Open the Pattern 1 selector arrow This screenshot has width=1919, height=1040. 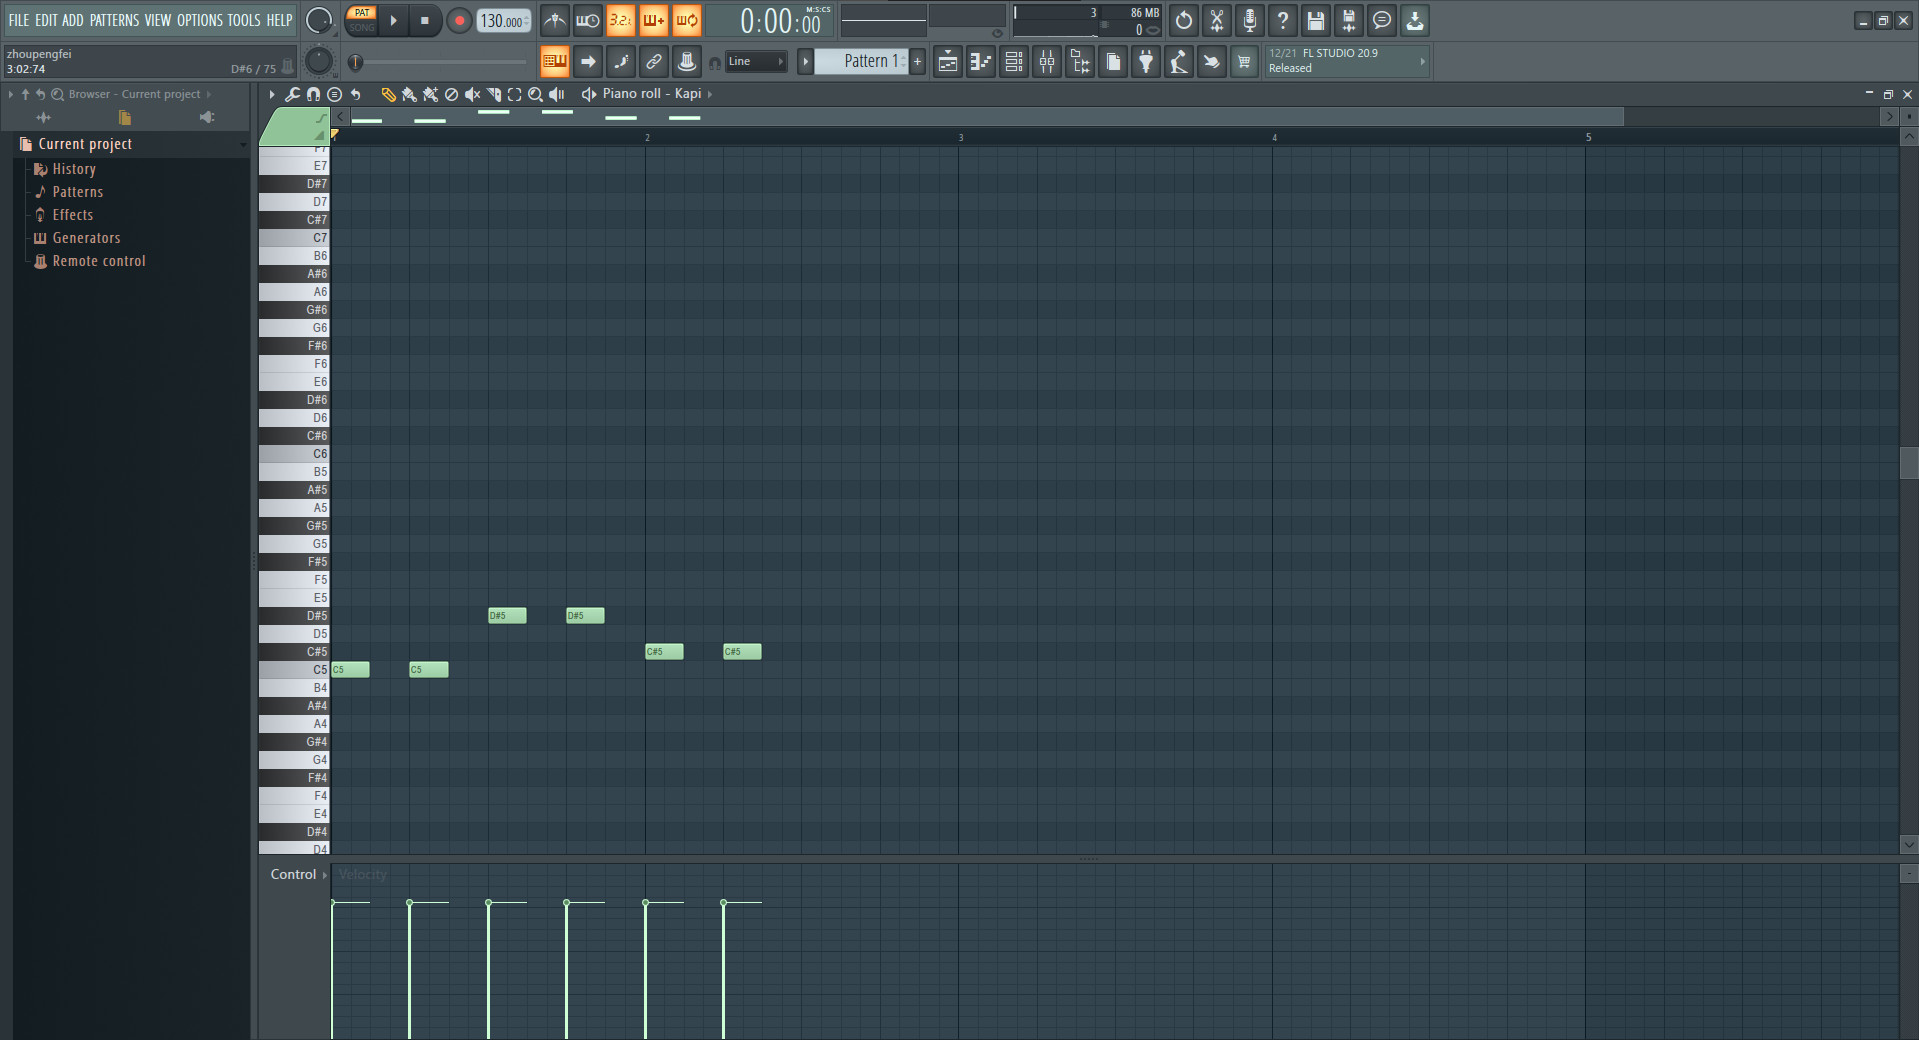click(x=806, y=61)
